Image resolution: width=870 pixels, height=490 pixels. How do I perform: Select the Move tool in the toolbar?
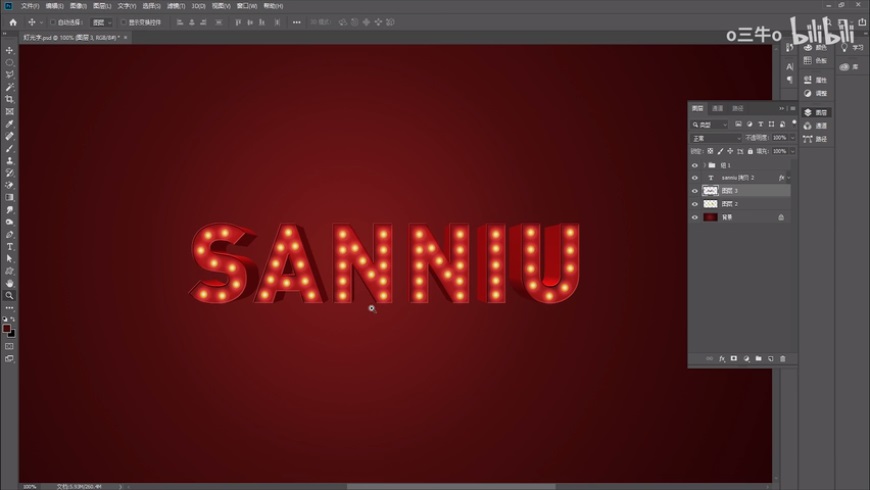[x=10, y=50]
